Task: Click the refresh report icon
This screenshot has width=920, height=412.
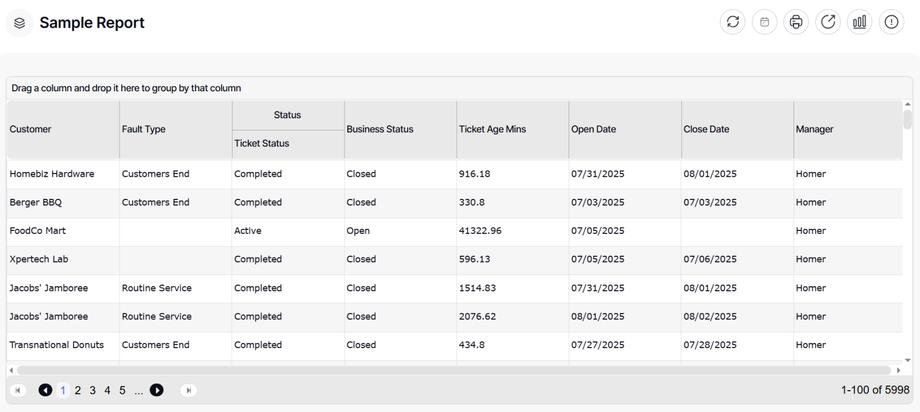Action: point(733,22)
